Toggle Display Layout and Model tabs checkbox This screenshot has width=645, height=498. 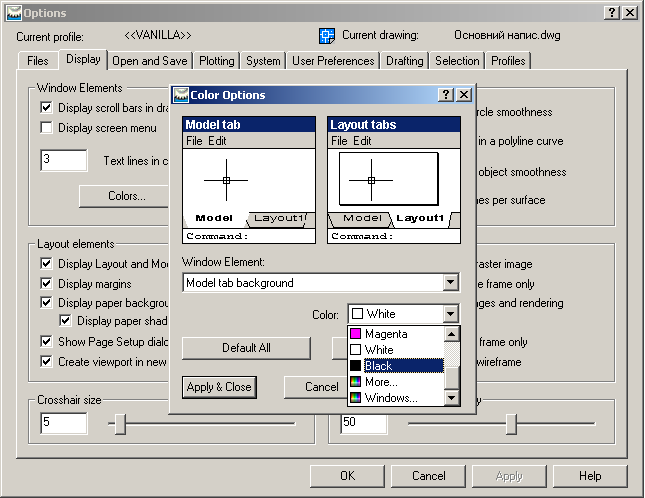(x=46, y=264)
